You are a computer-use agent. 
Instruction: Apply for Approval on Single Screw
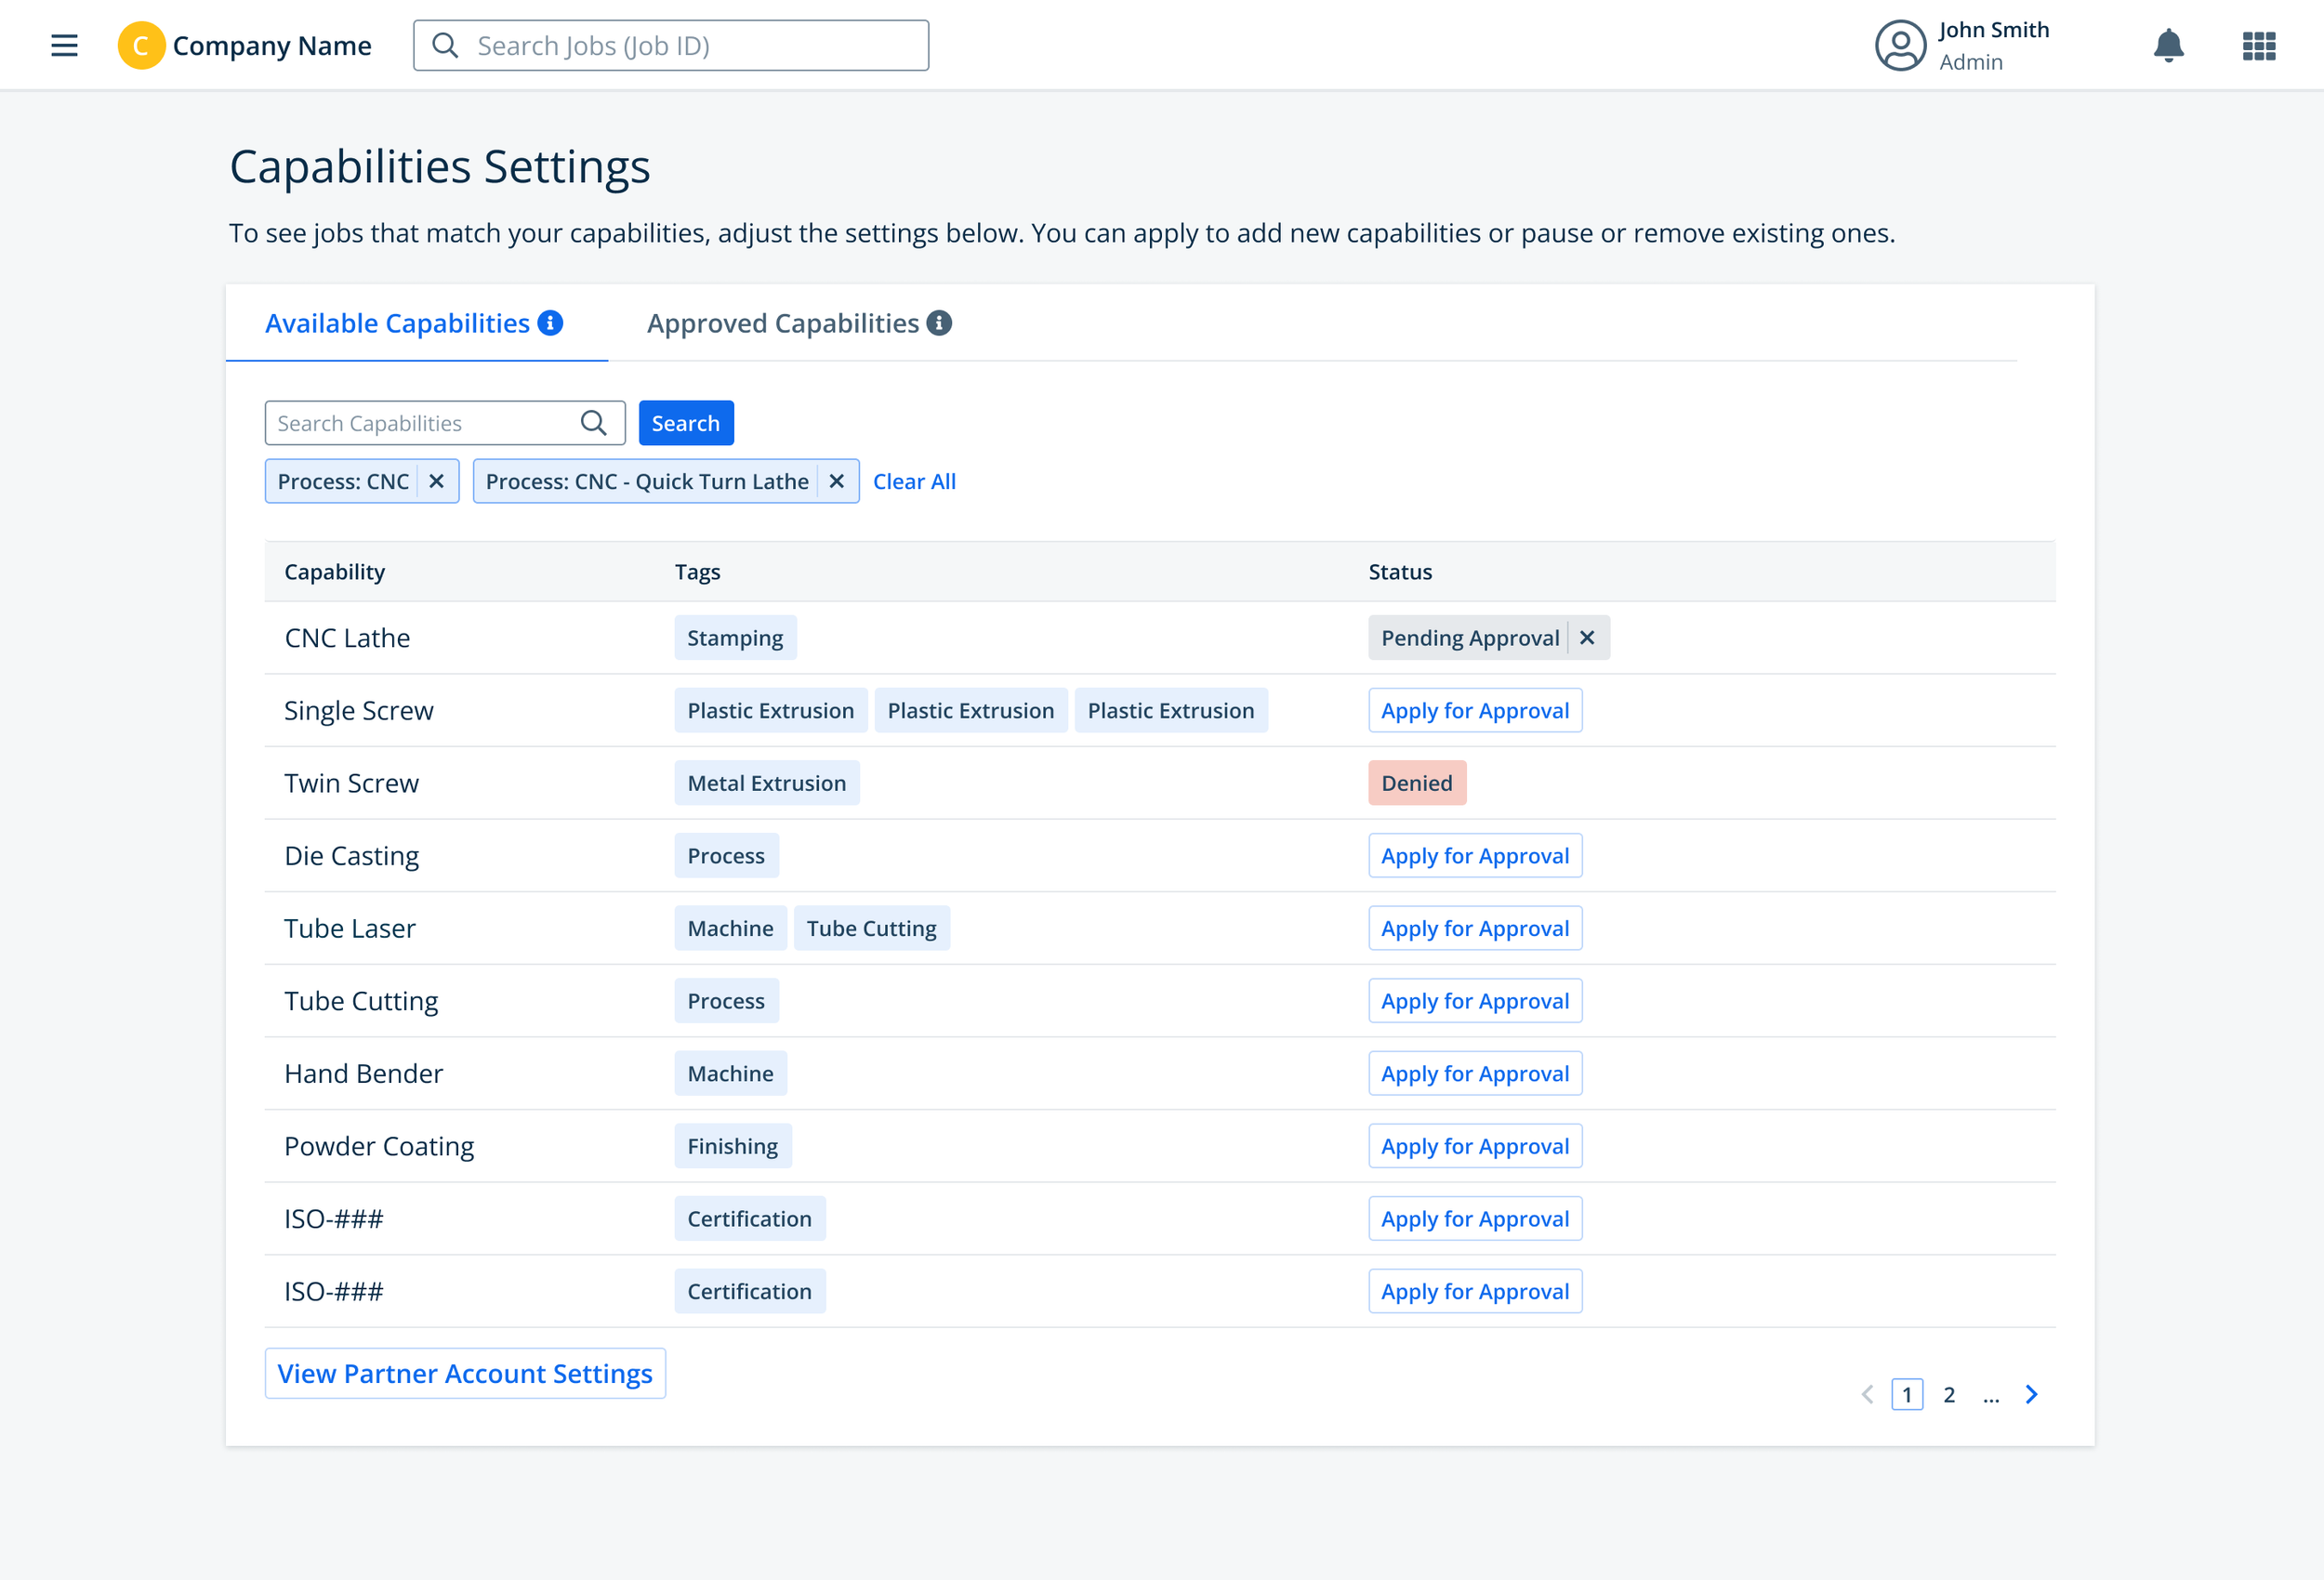point(1474,710)
